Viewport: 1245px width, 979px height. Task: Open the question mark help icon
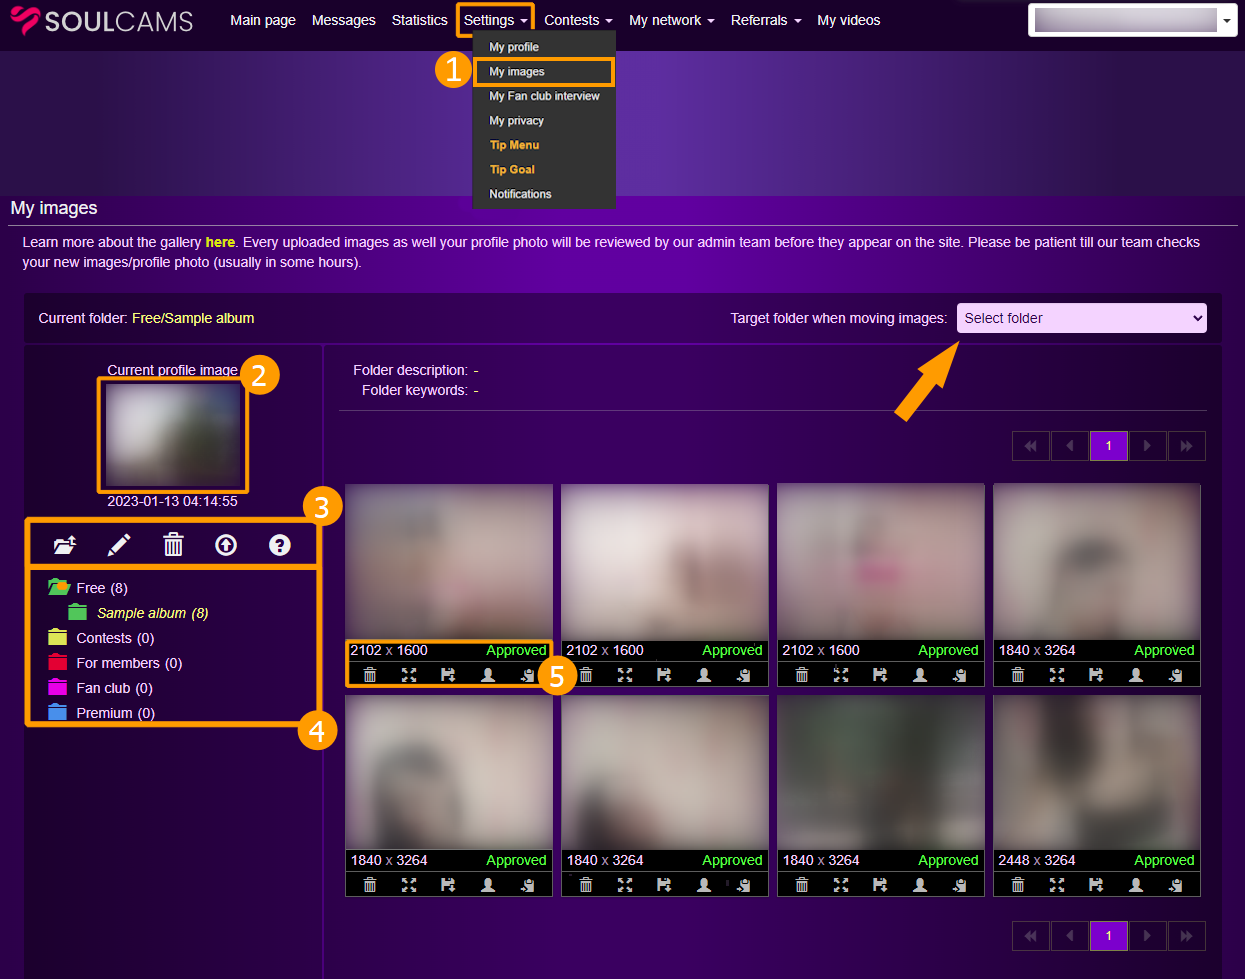[280, 545]
